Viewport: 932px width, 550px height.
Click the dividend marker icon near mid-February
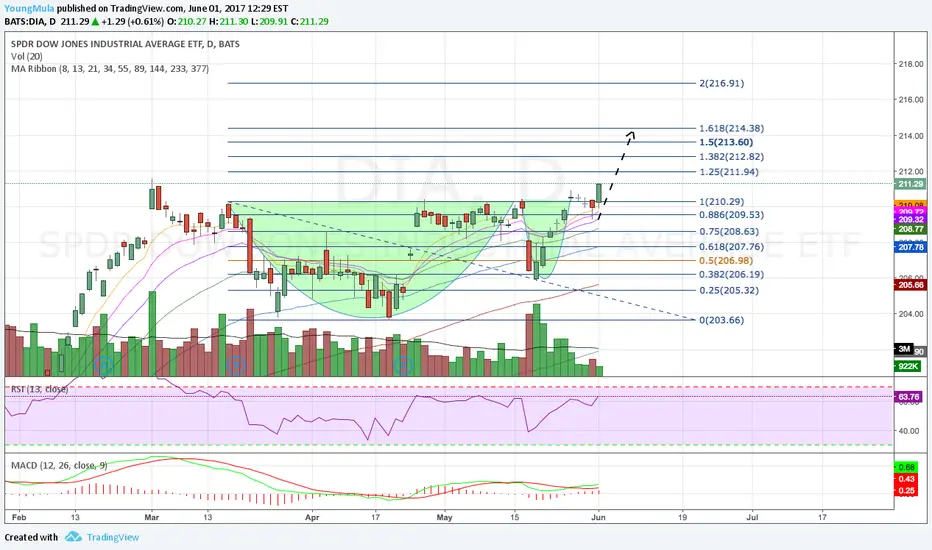[103, 365]
